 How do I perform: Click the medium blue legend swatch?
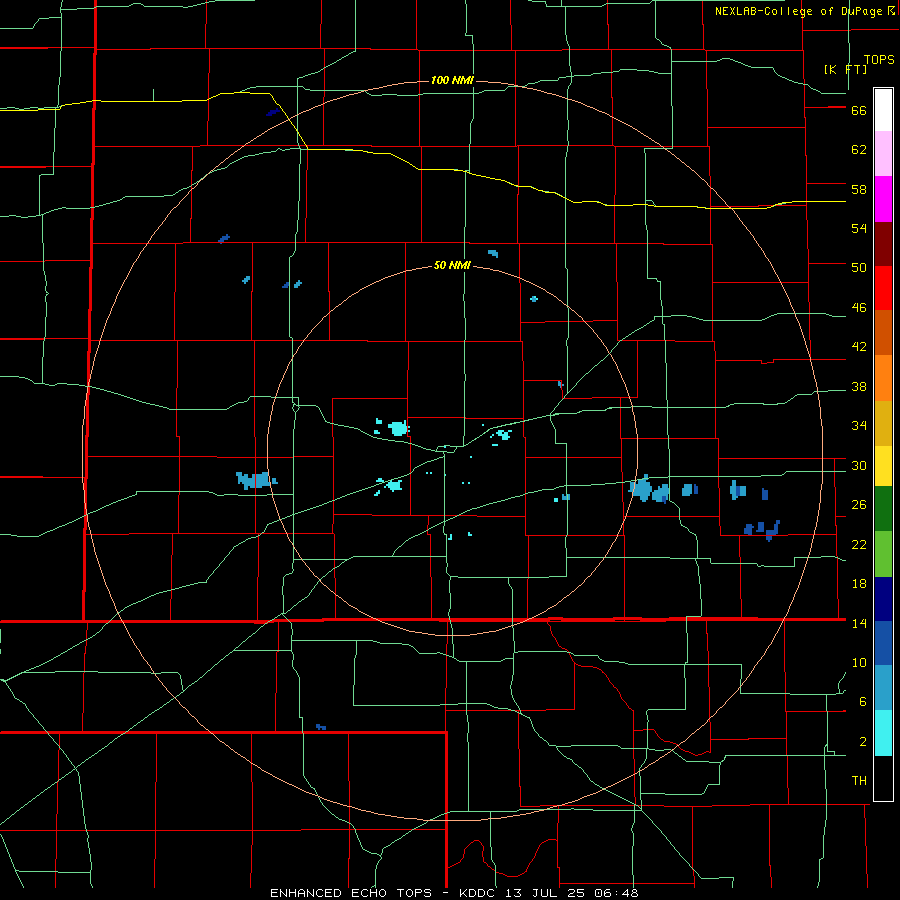[x=883, y=643]
